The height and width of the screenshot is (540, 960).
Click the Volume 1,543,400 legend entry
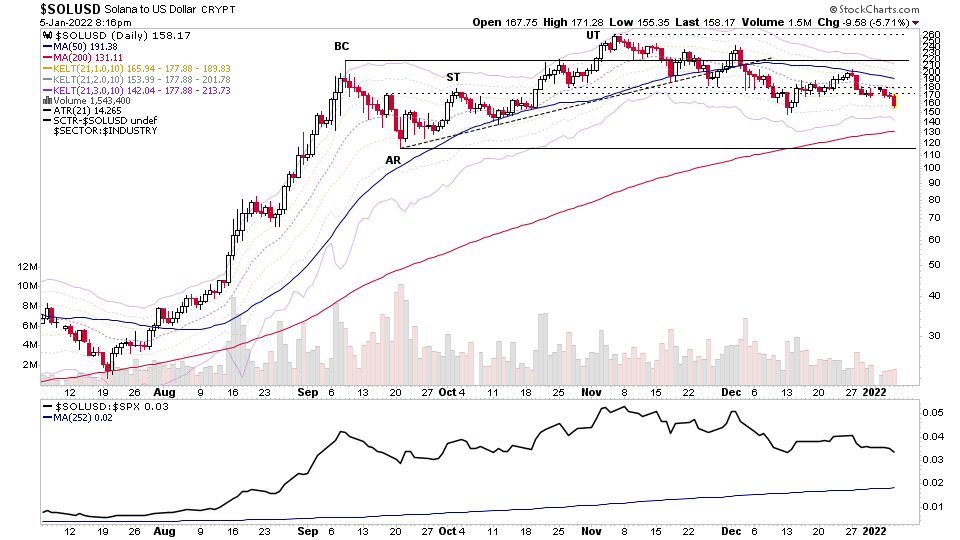coord(92,101)
